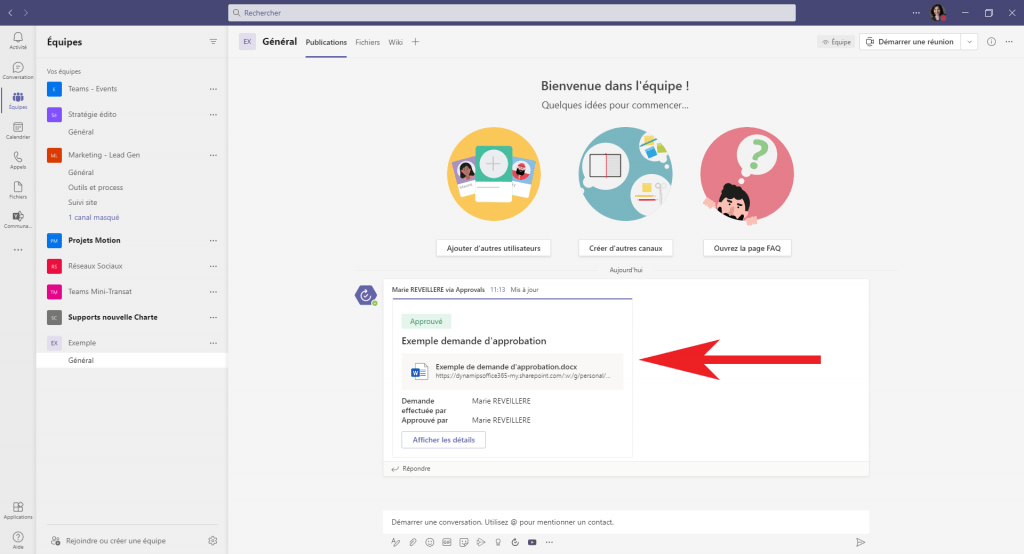Open Exemple de demande d'approbation.docx attachment
Viewport: 1024px width, 554px height.
click(513, 371)
